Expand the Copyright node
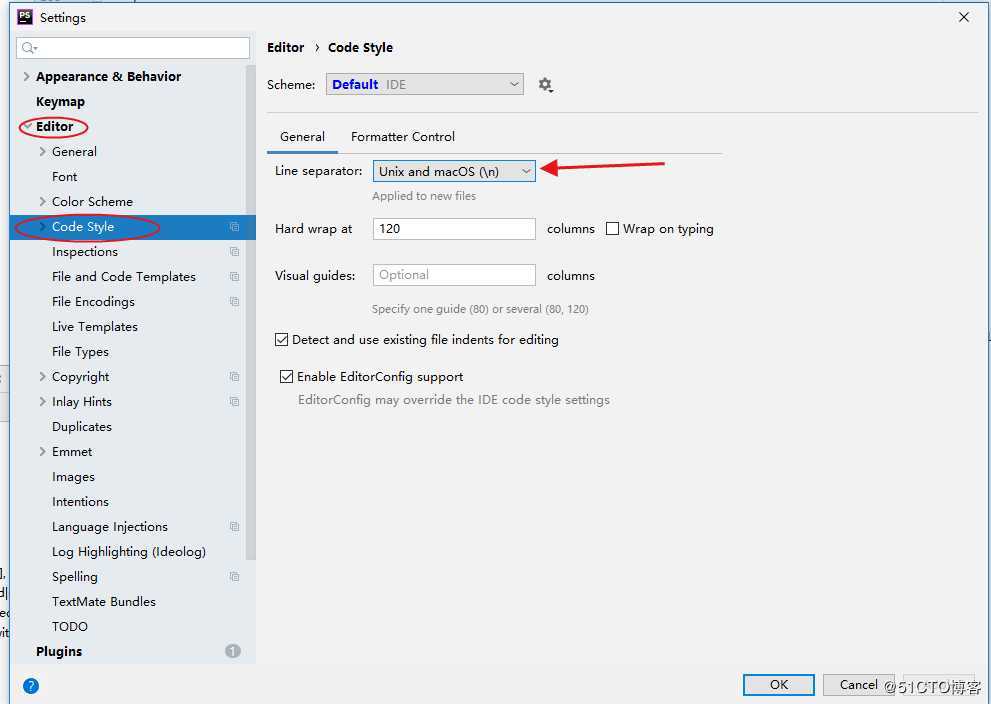This screenshot has height=704, width=991. [42, 377]
